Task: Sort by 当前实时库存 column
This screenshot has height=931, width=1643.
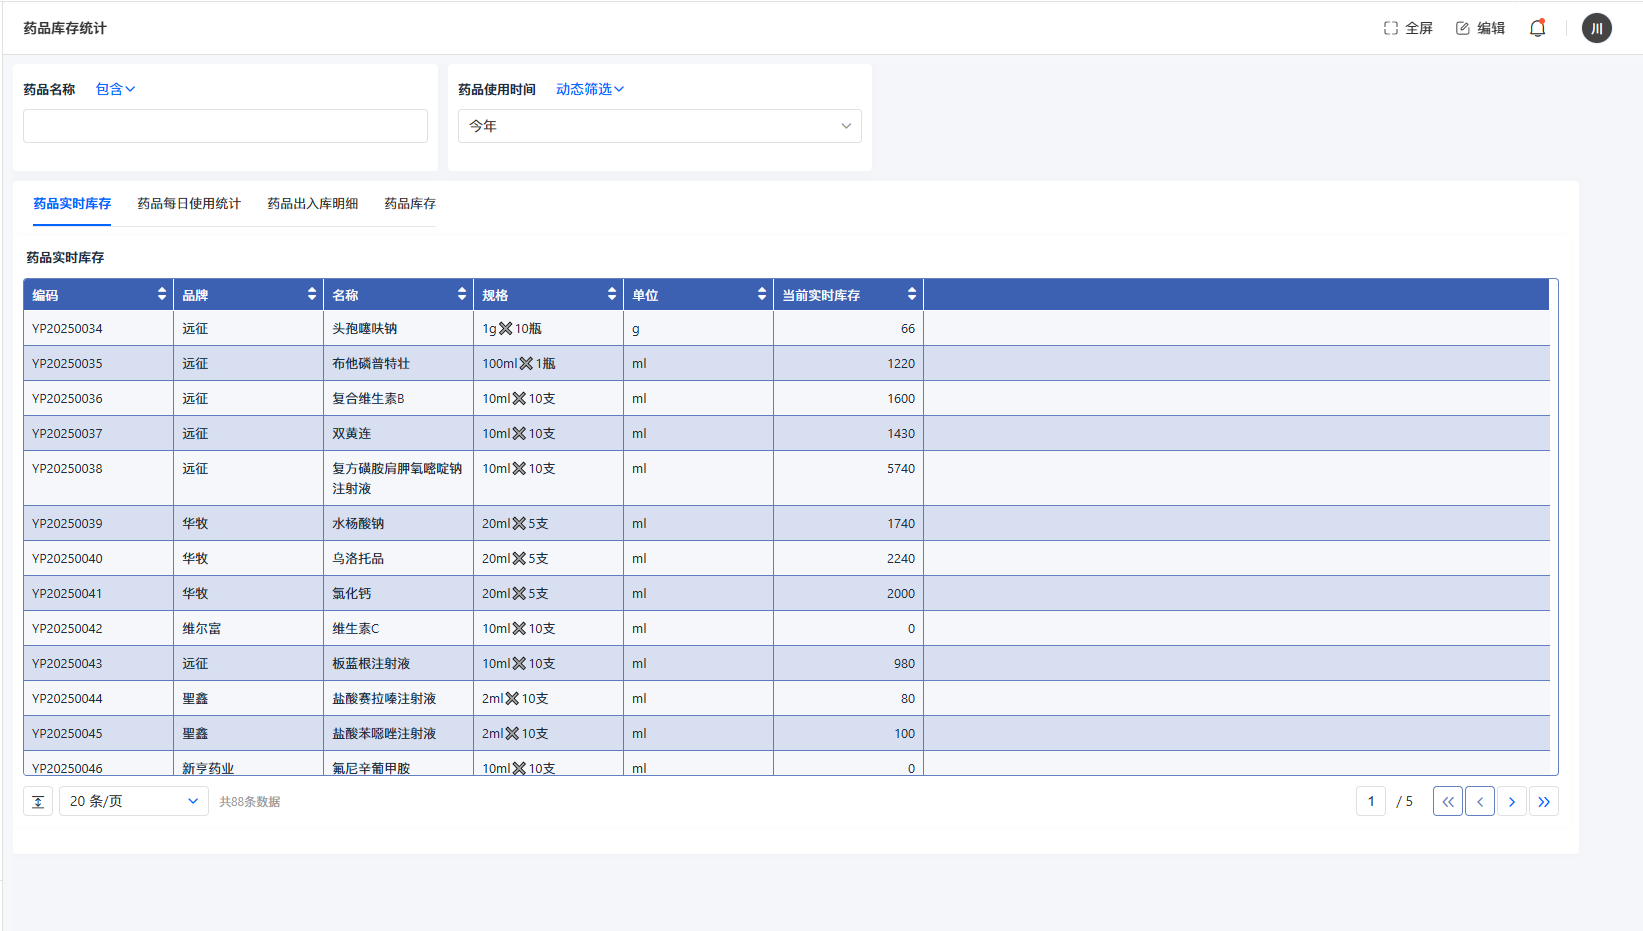Action: pos(911,294)
